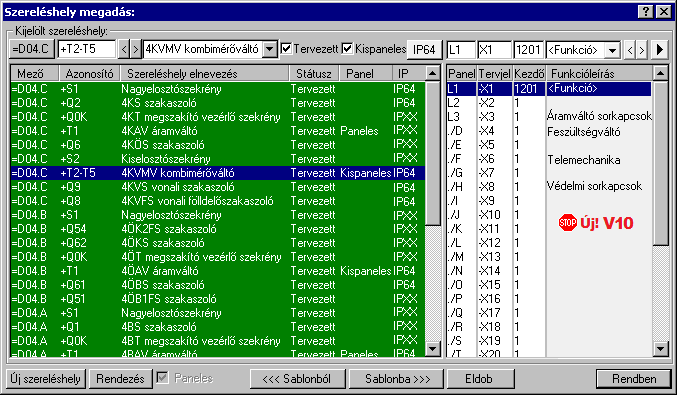
Task: Click the left list's Panel column header
Action: click(366, 73)
